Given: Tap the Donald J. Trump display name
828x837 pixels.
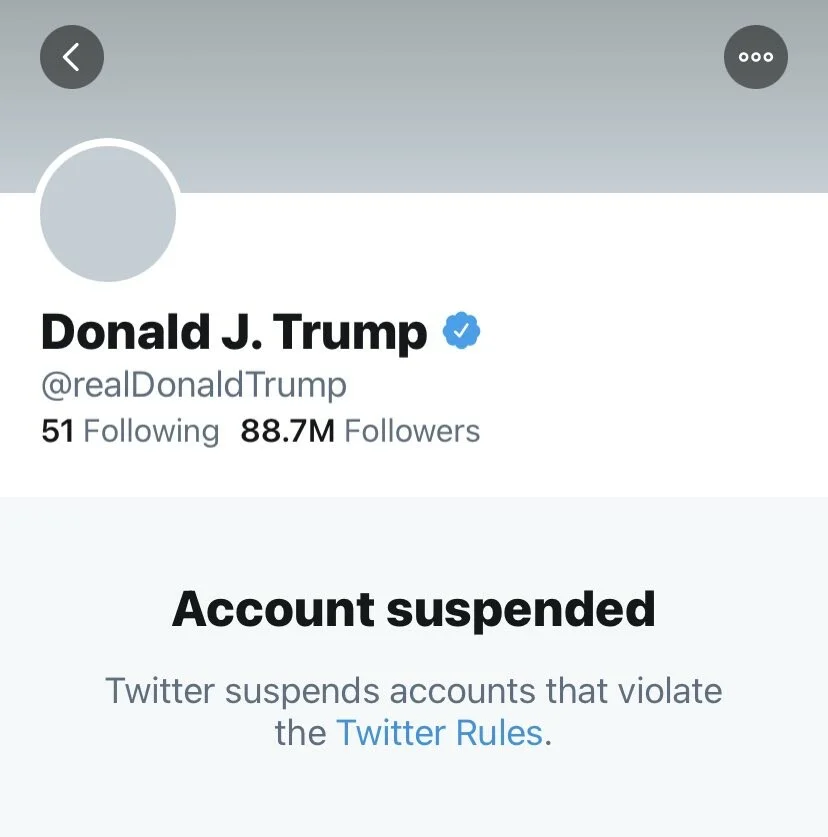Looking at the screenshot, I should [x=234, y=332].
